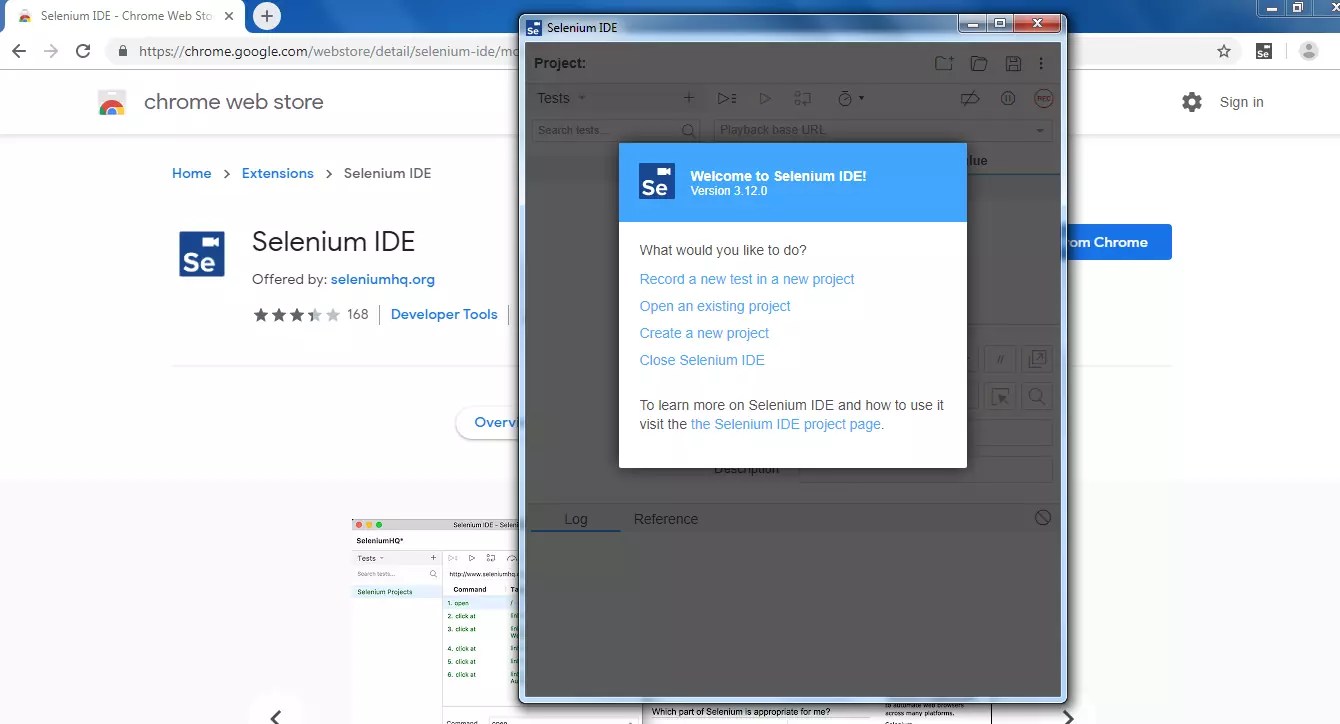Visit the Selenium IDE project page link
Screen dimensions: 1340x724
785,424
